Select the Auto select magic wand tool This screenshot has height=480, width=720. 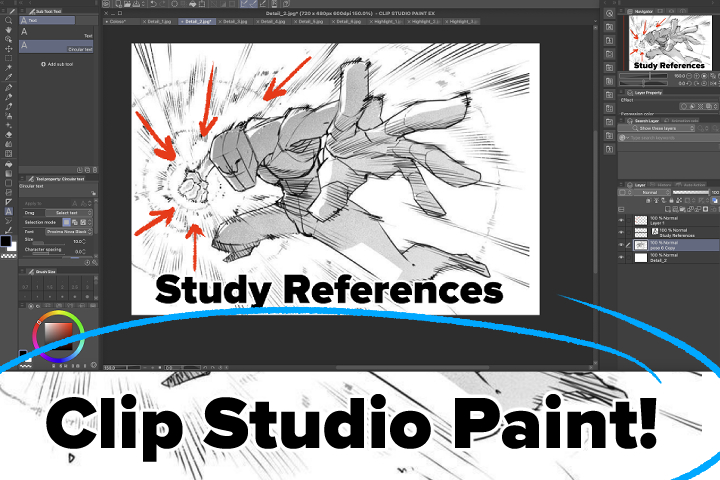click(x=8, y=68)
